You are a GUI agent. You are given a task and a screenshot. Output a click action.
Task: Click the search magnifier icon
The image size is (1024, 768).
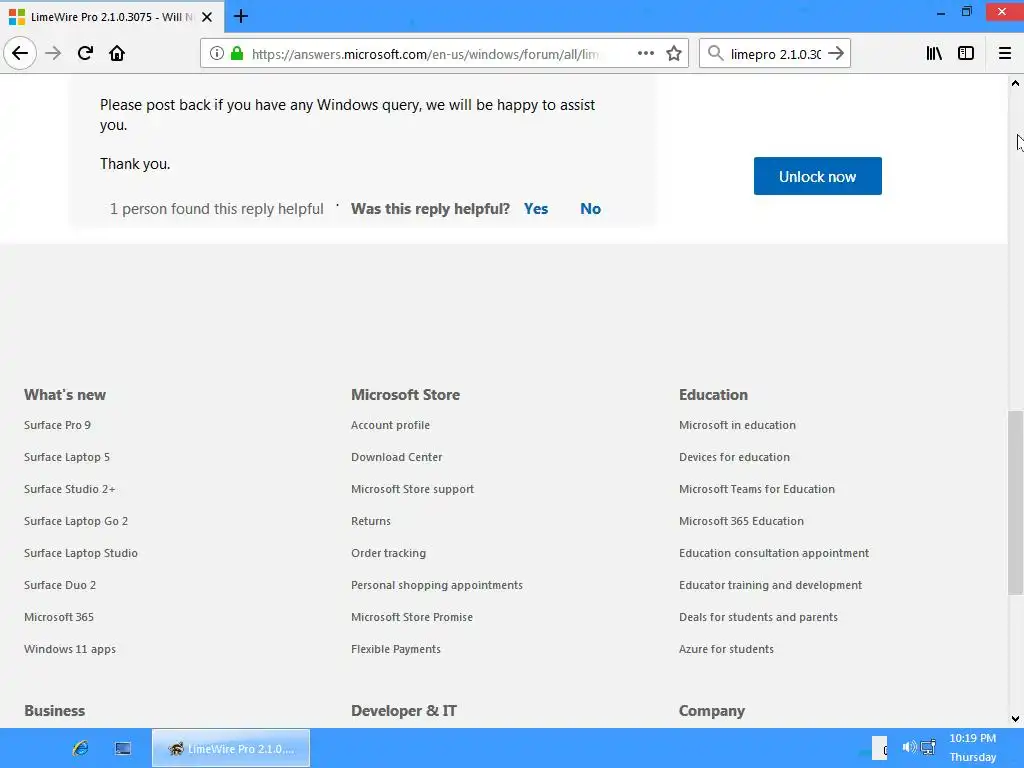pyautogui.click(x=716, y=53)
